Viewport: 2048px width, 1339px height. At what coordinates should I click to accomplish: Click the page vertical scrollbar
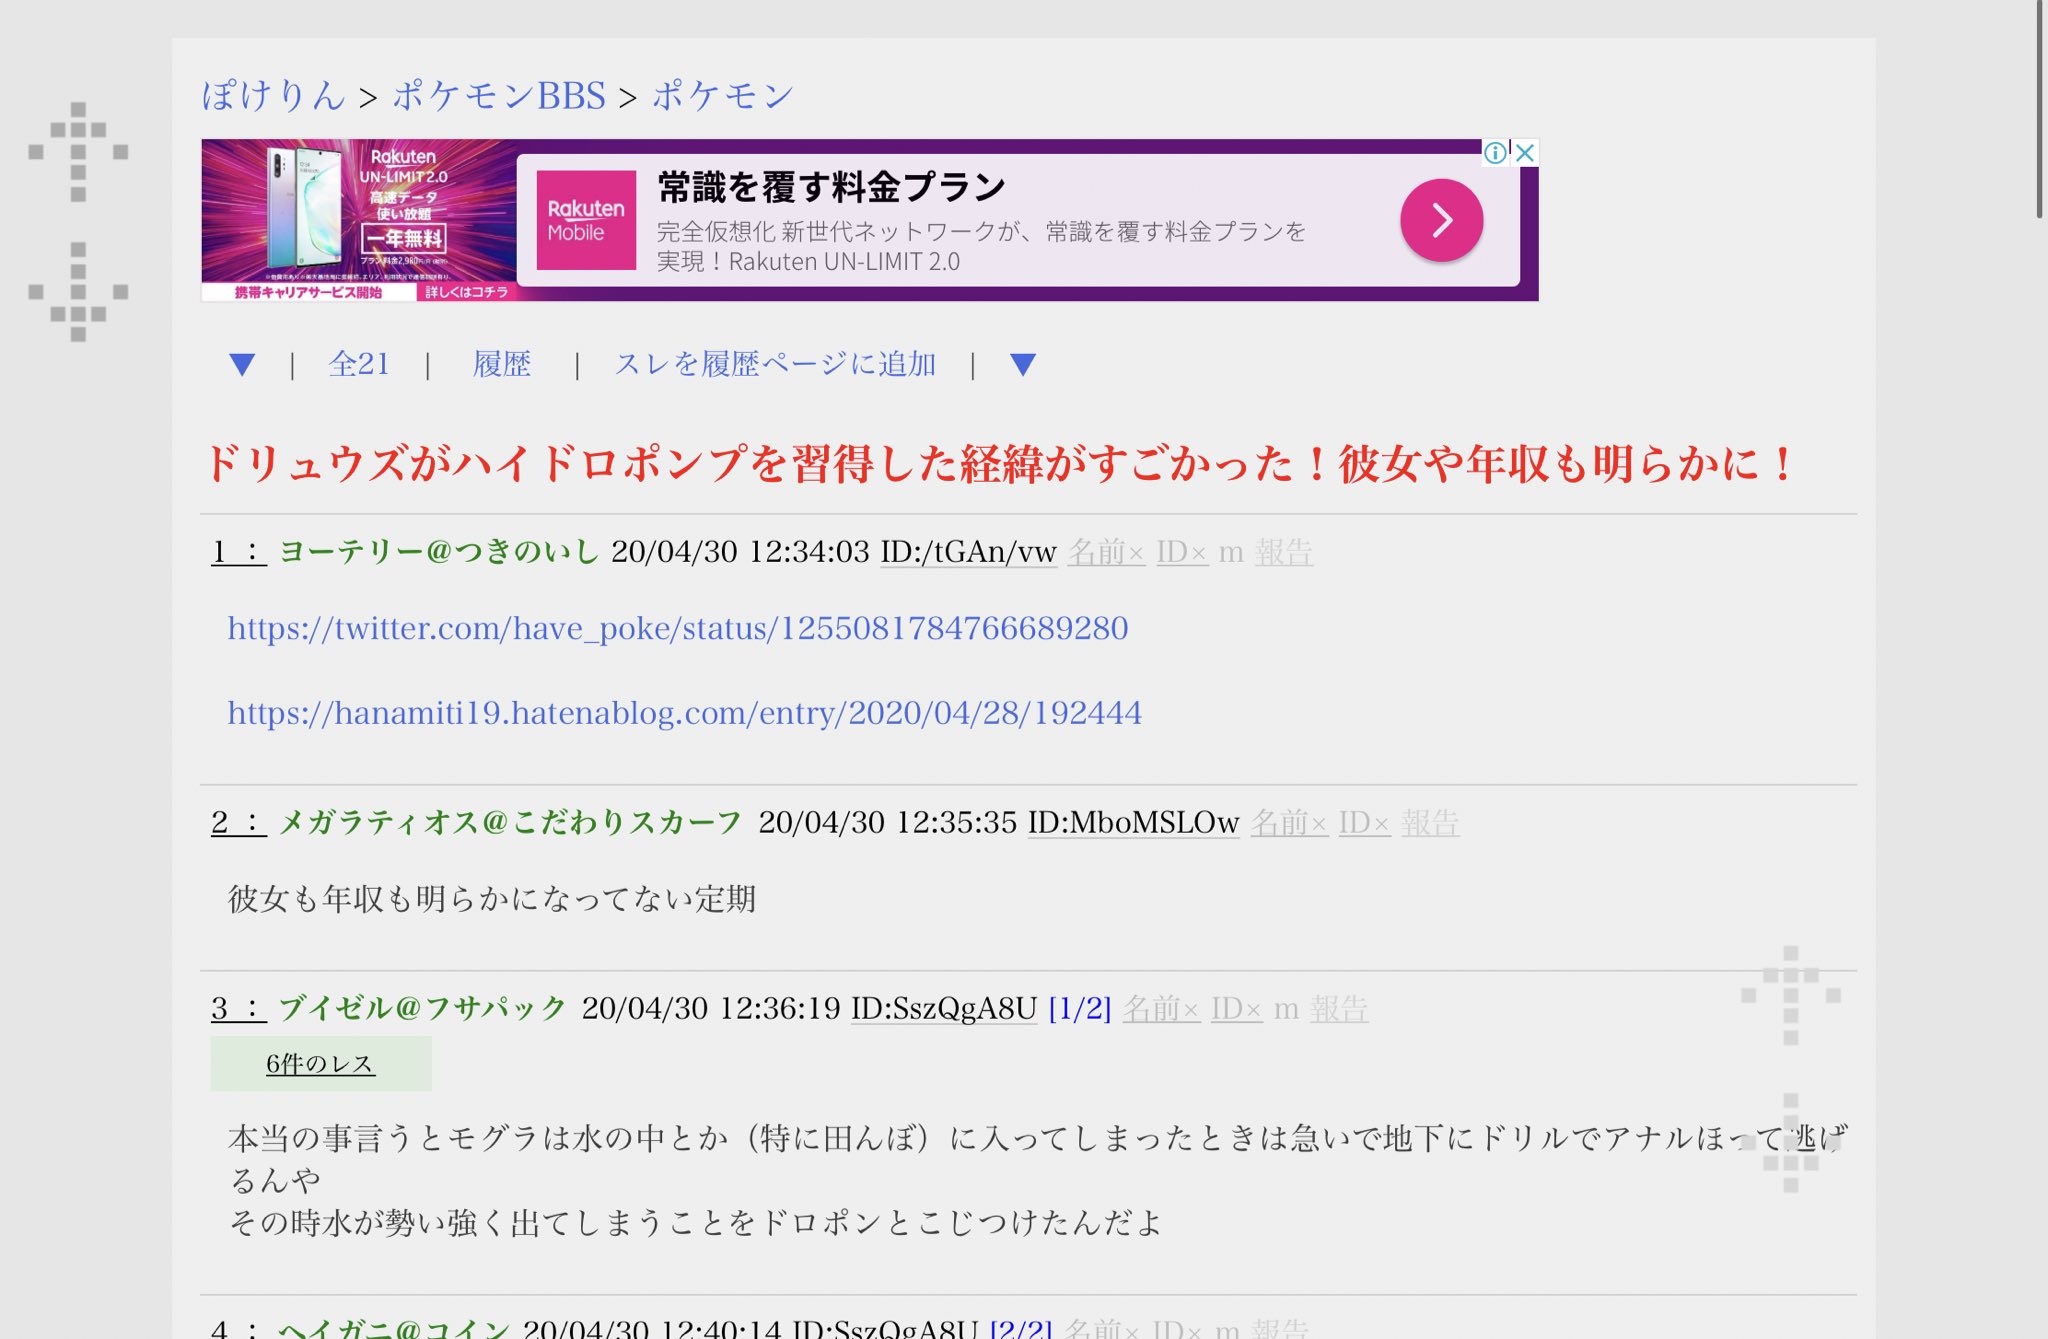point(2040,110)
